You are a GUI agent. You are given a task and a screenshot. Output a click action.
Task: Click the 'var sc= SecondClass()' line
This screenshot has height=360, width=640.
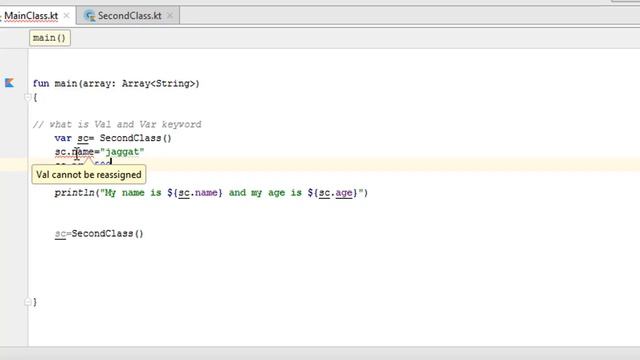click(113, 138)
